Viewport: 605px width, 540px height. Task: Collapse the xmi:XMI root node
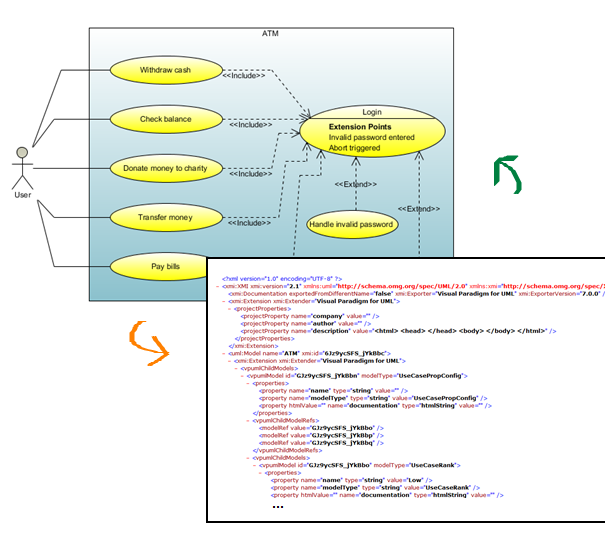coord(218,284)
